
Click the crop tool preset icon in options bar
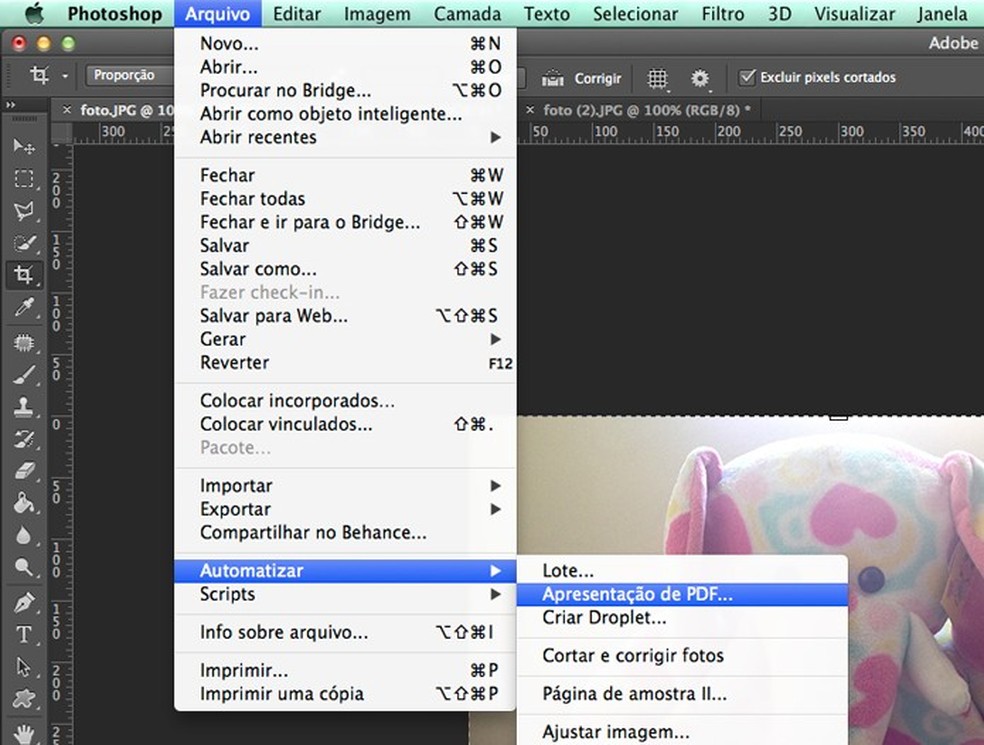tap(39, 75)
